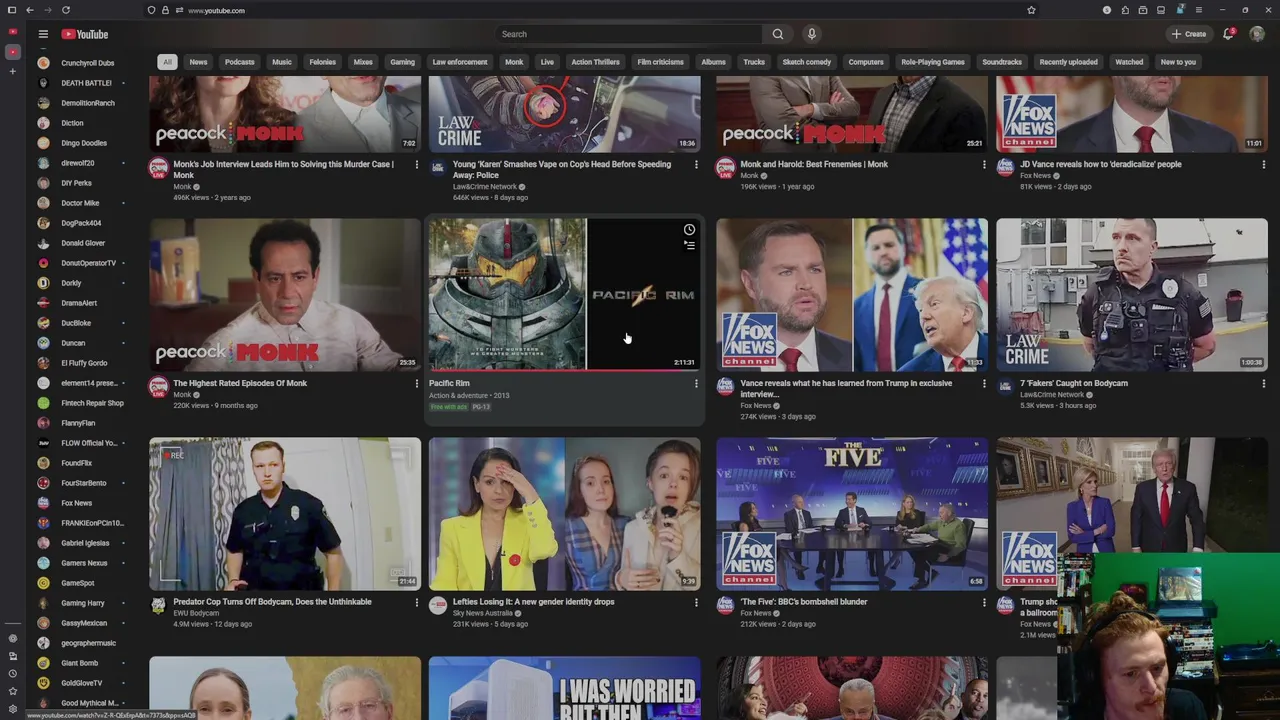Filter feed by New to you chip
Image resolution: width=1280 pixels, height=720 pixels.
[x=1178, y=62]
